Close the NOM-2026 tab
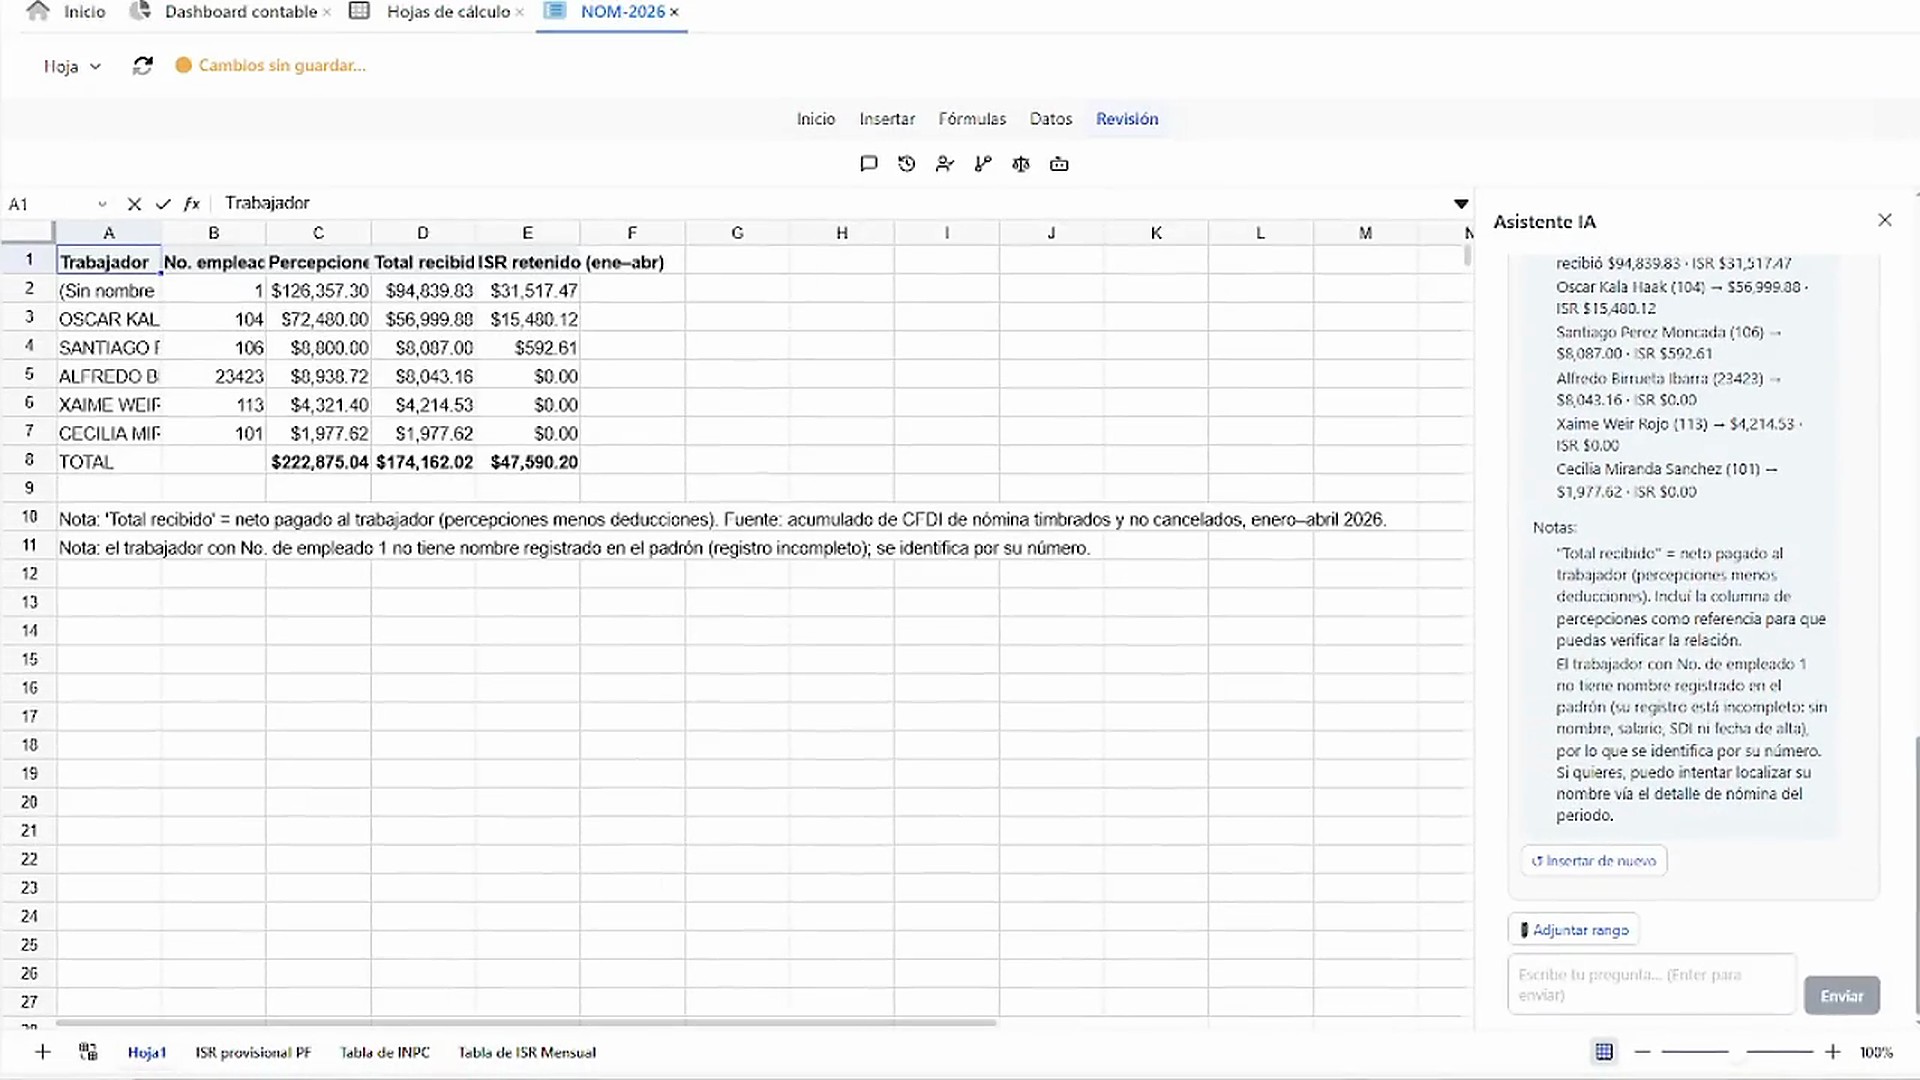 click(674, 12)
